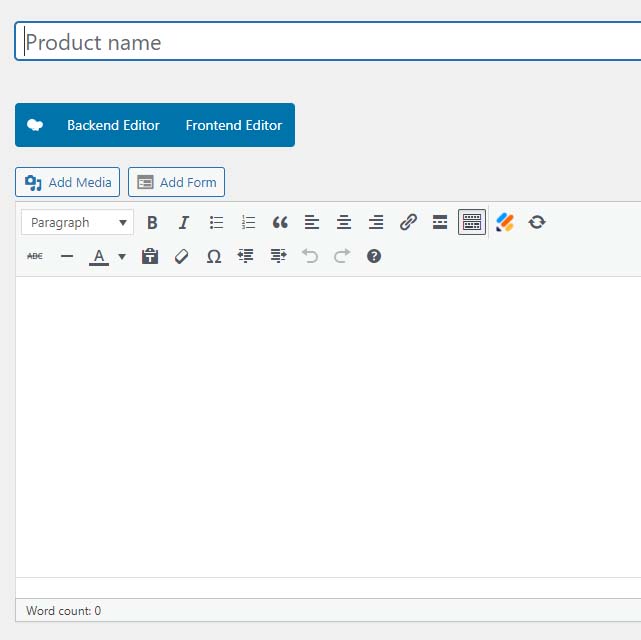Image resolution: width=641 pixels, height=640 pixels.
Task: Click the Add Media button
Action: click(x=68, y=182)
